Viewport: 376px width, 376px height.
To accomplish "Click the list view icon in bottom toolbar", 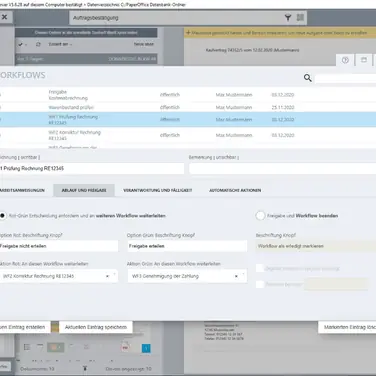I will pos(27,347).
